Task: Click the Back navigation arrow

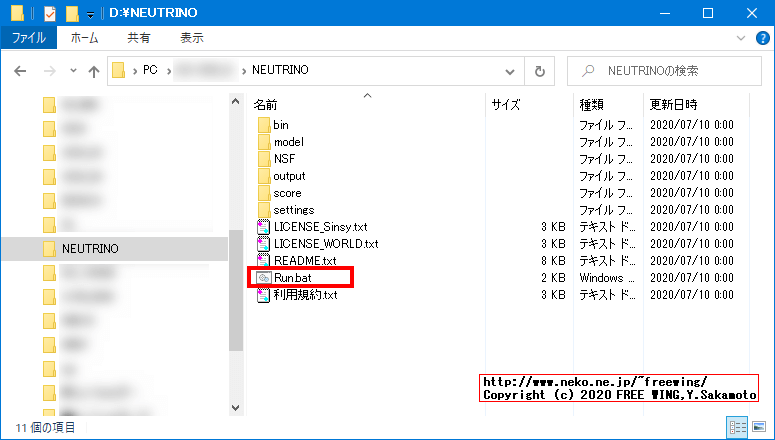Action: click(20, 71)
